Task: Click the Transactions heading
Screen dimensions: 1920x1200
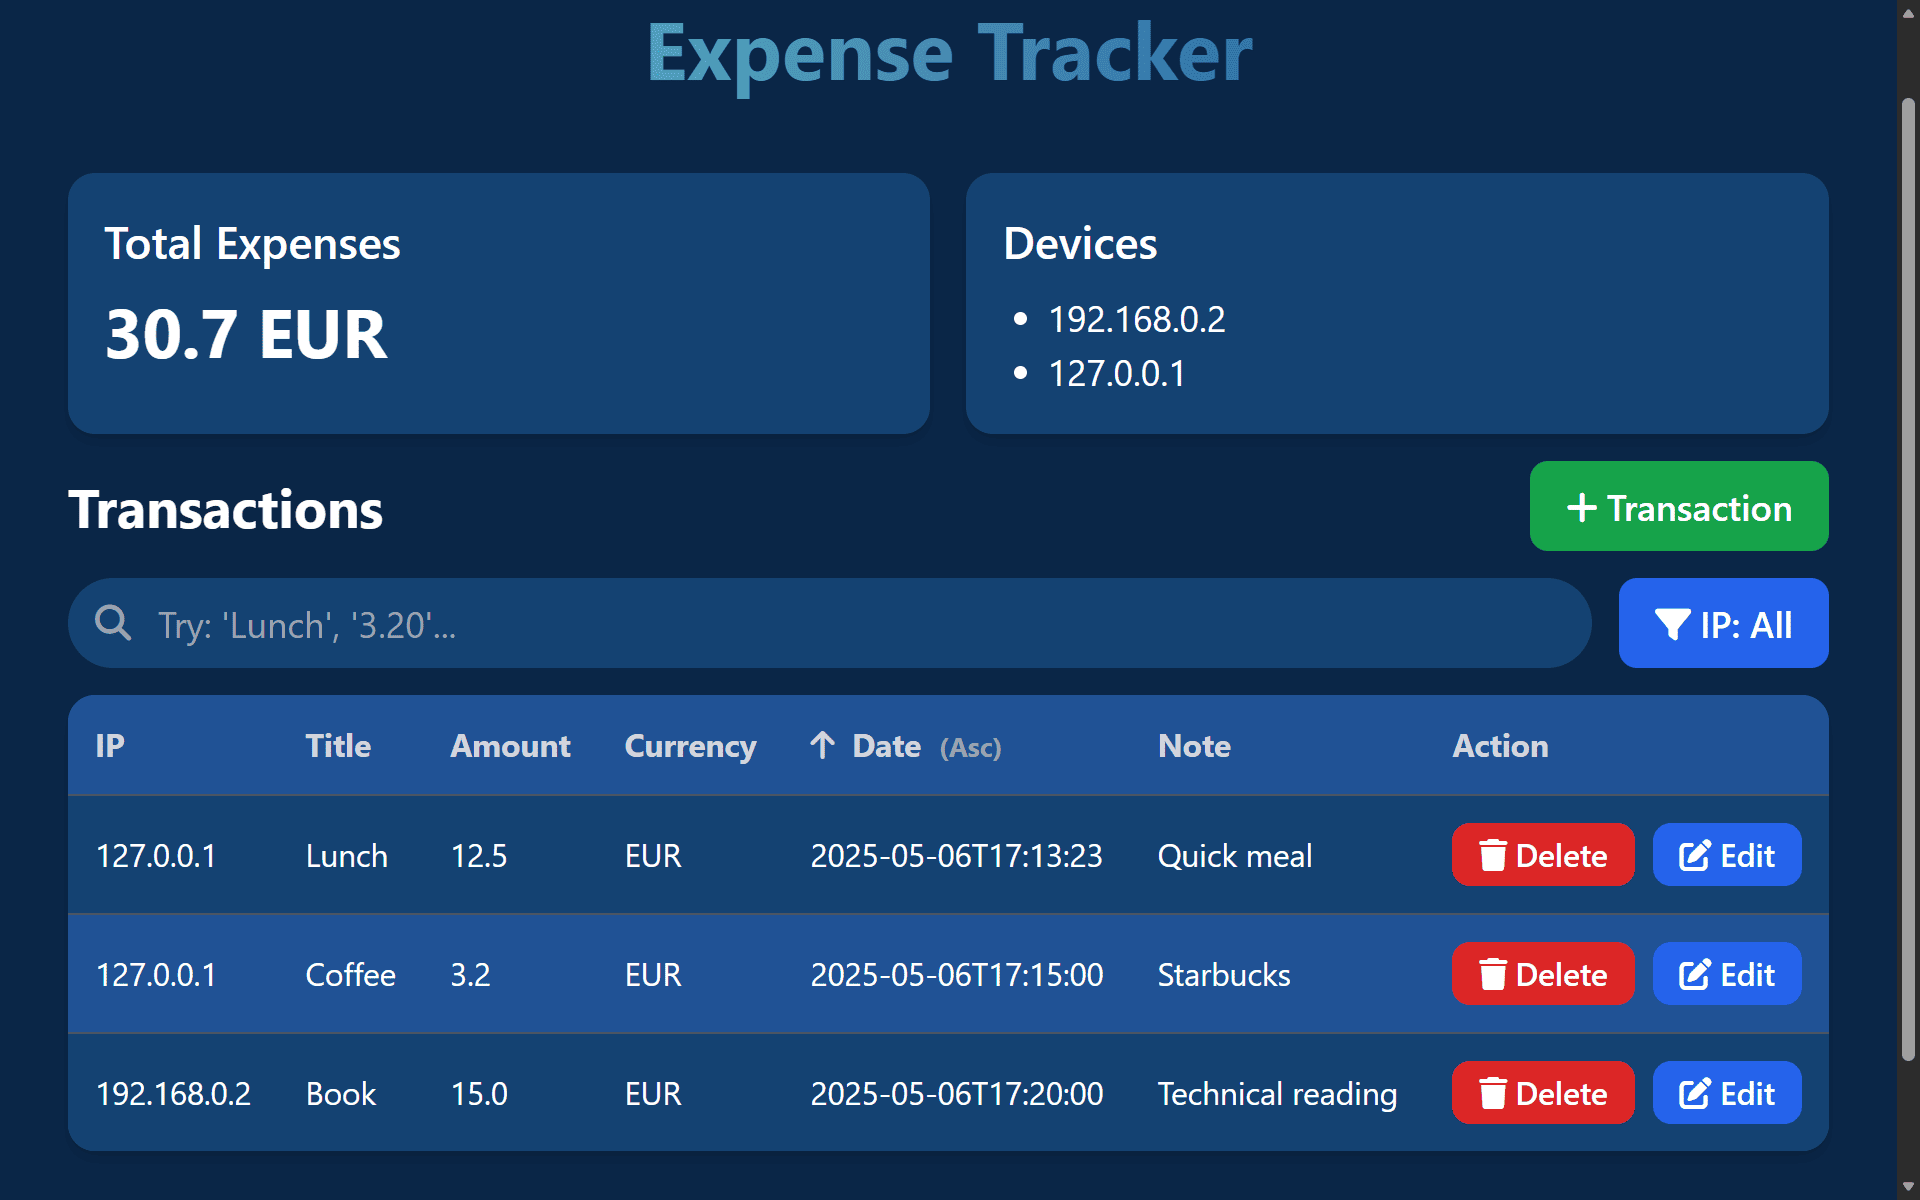Action: click(x=225, y=510)
